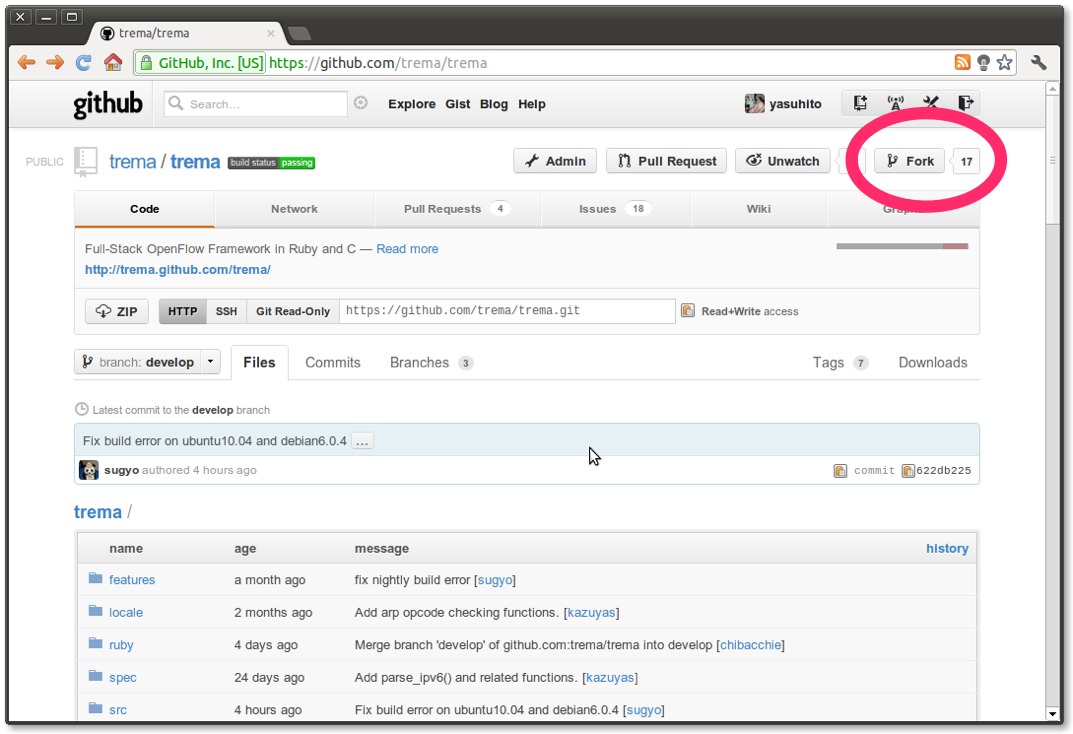Click the commit clipboard icon before 'commit'

pyautogui.click(x=840, y=471)
